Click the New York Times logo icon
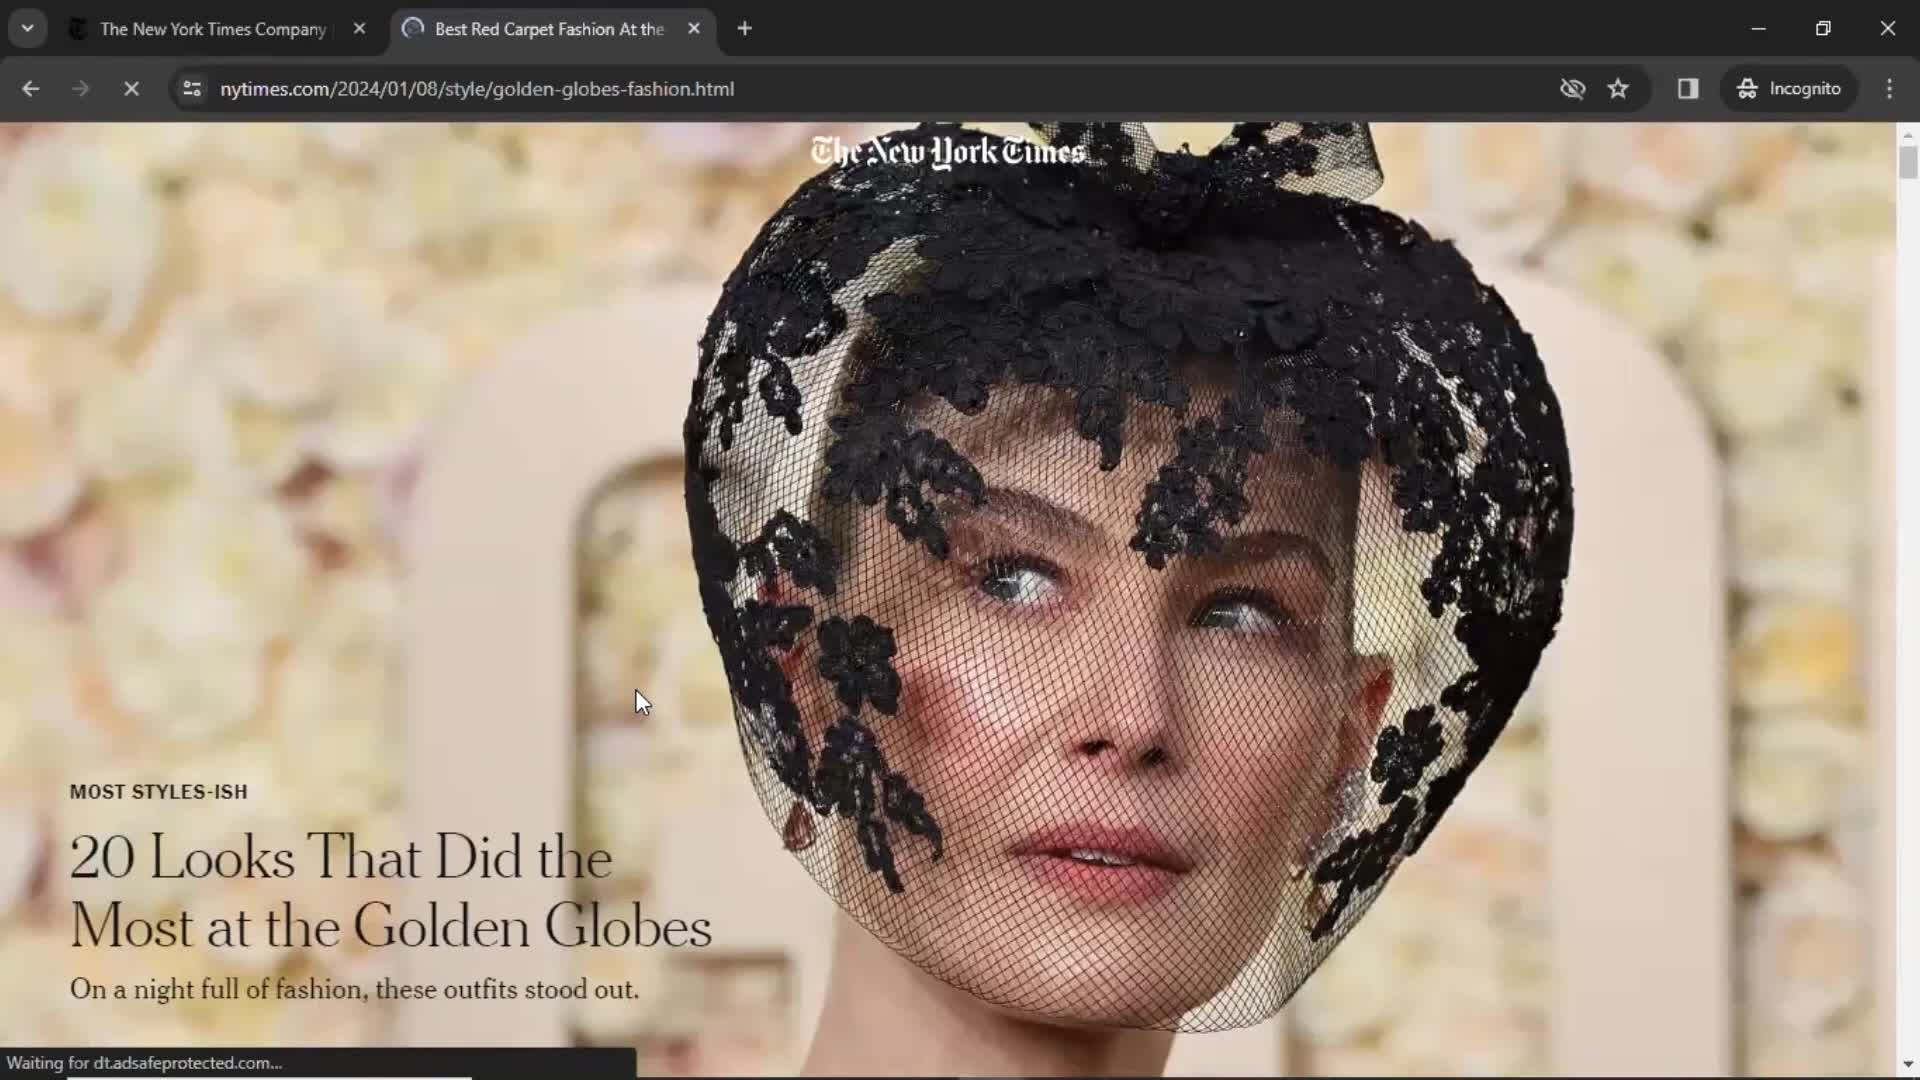The image size is (1920, 1080). [x=947, y=150]
